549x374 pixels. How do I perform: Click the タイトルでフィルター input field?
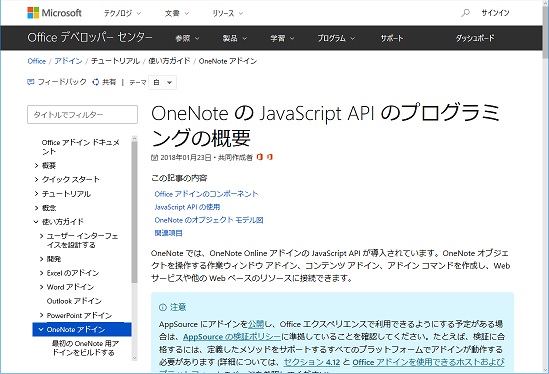click(x=82, y=115)
